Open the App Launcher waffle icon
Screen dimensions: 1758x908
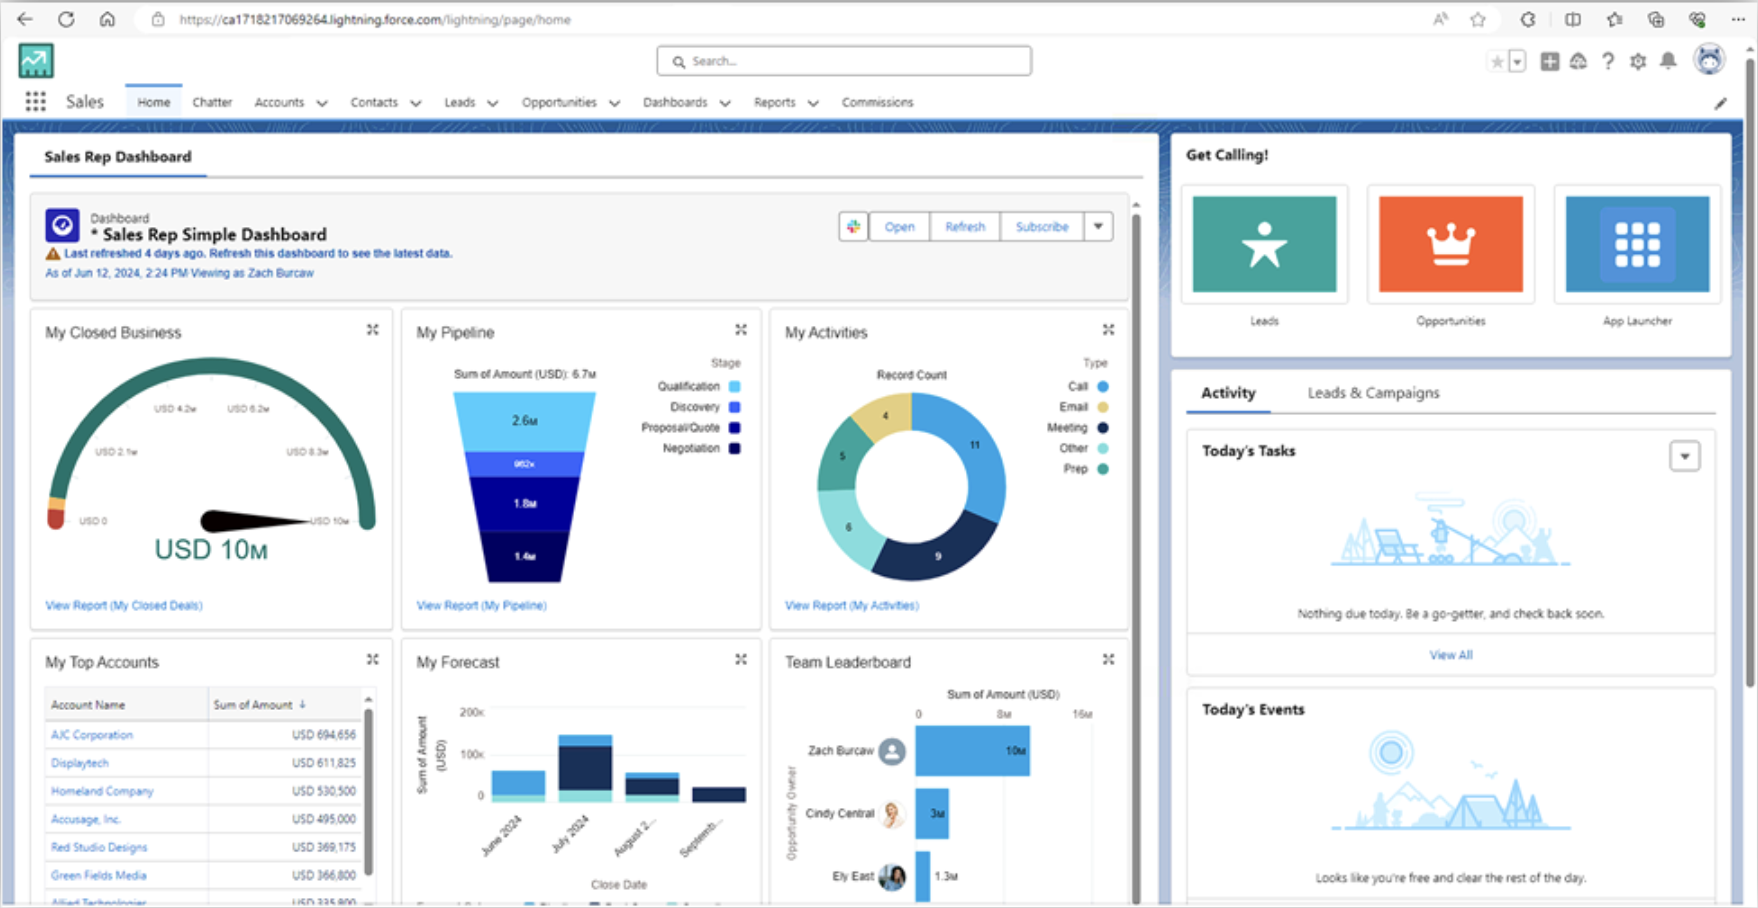click(35, 101)
